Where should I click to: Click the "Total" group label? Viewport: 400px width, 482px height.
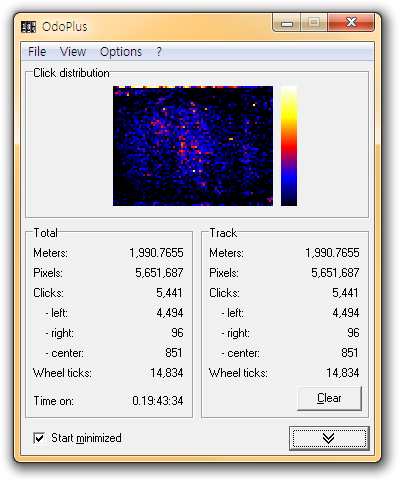(46, 233)
